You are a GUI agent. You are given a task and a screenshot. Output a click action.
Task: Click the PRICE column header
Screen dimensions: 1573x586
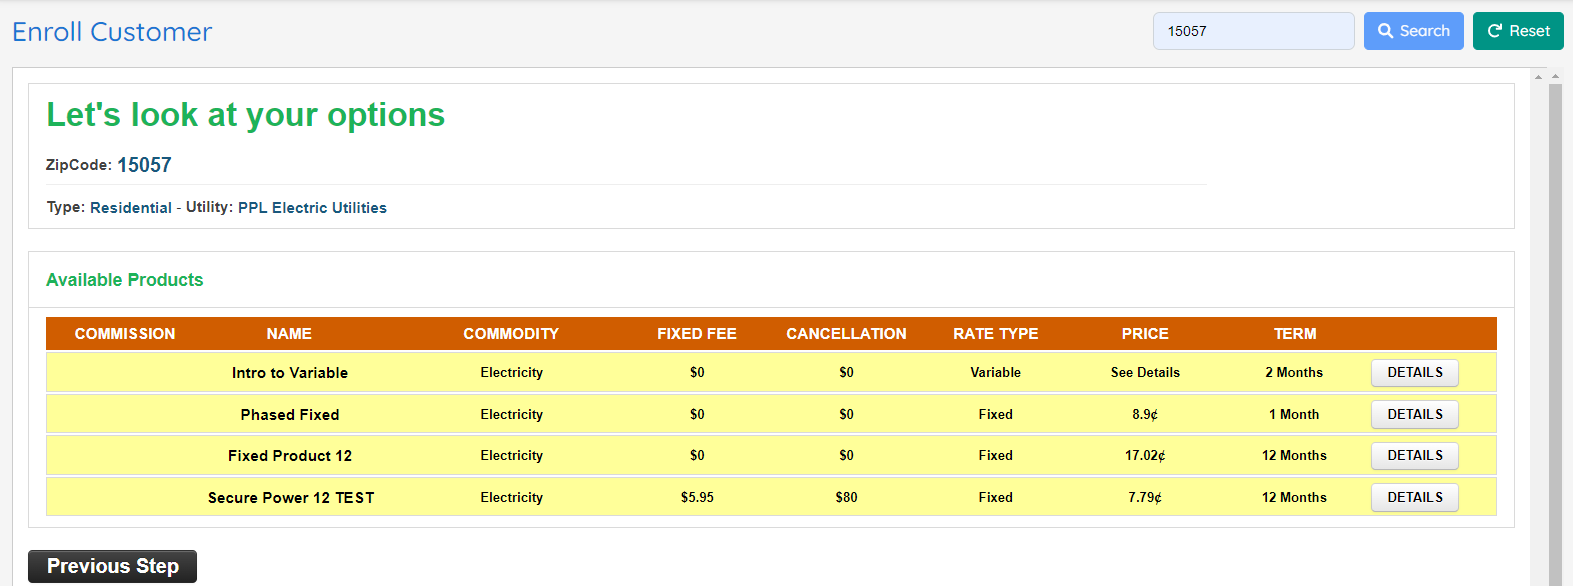[1145, 334]
